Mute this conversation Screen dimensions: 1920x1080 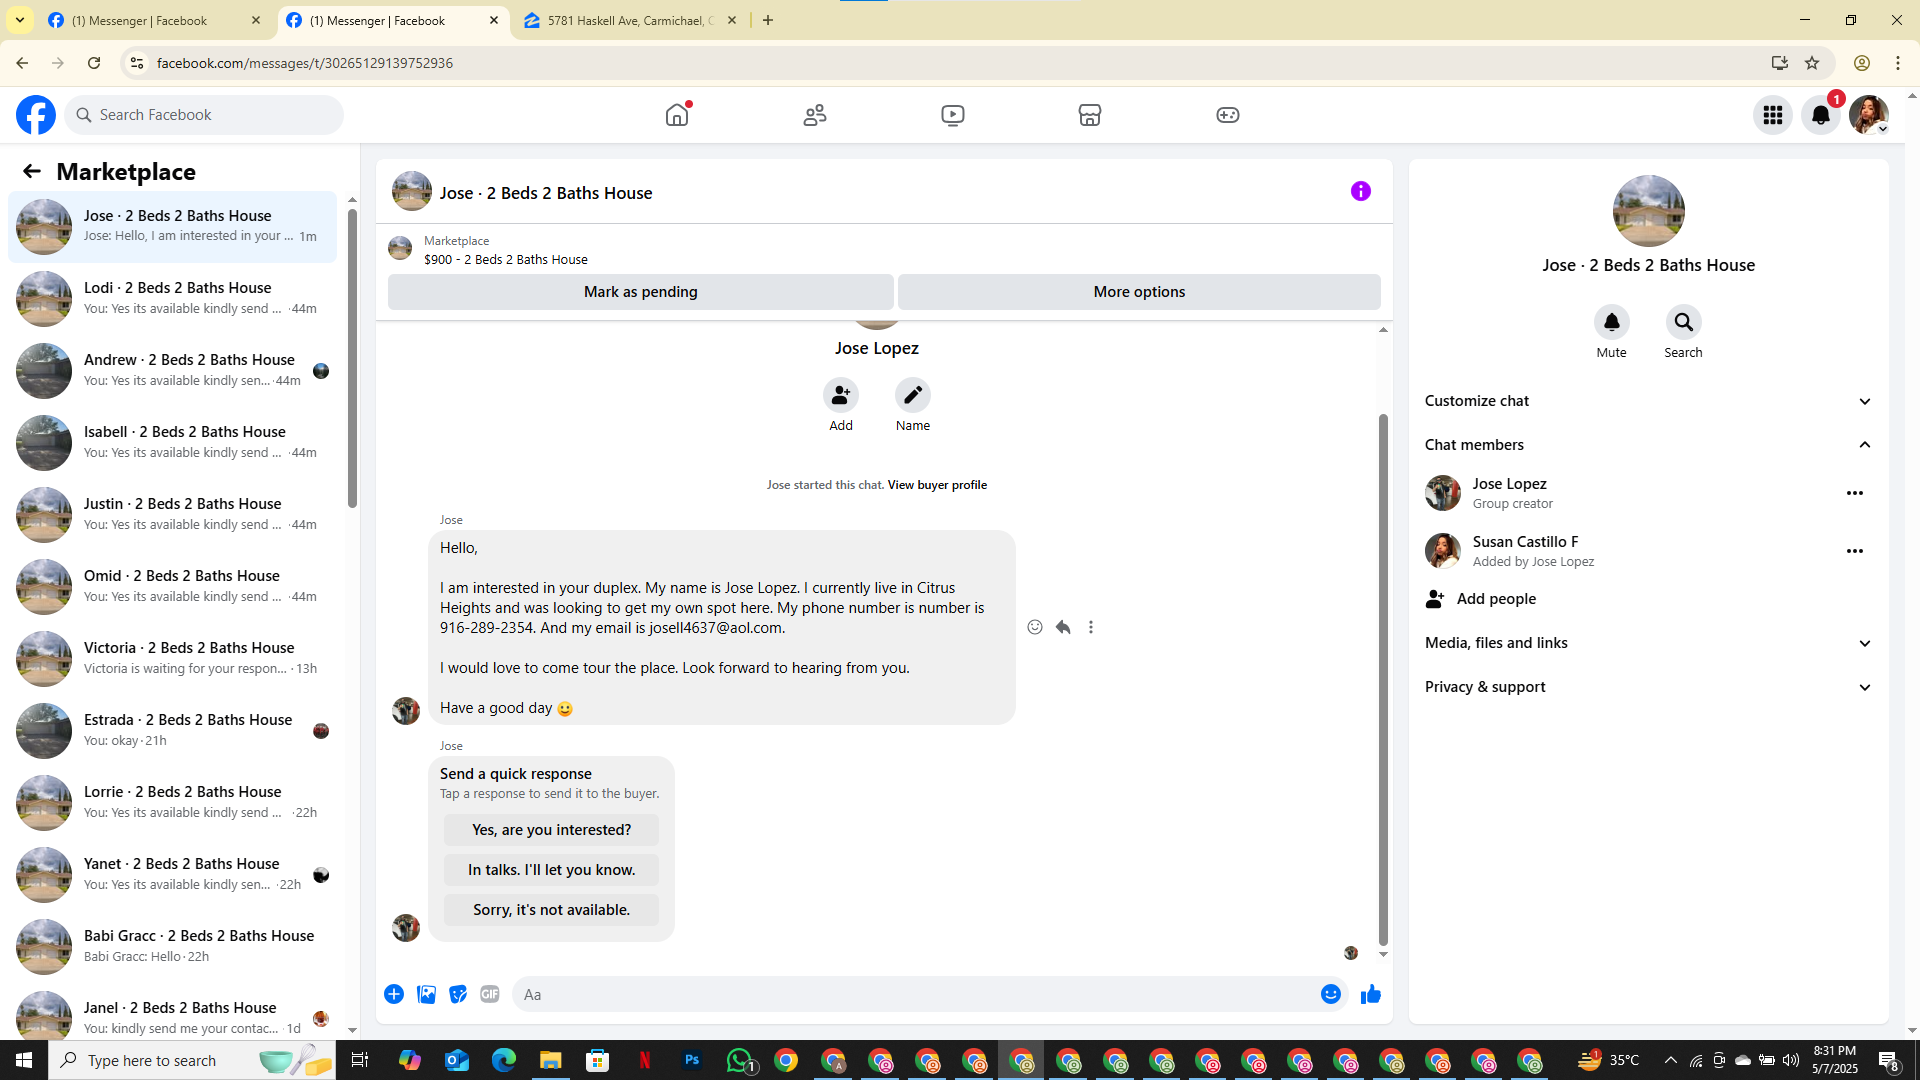1611,323
